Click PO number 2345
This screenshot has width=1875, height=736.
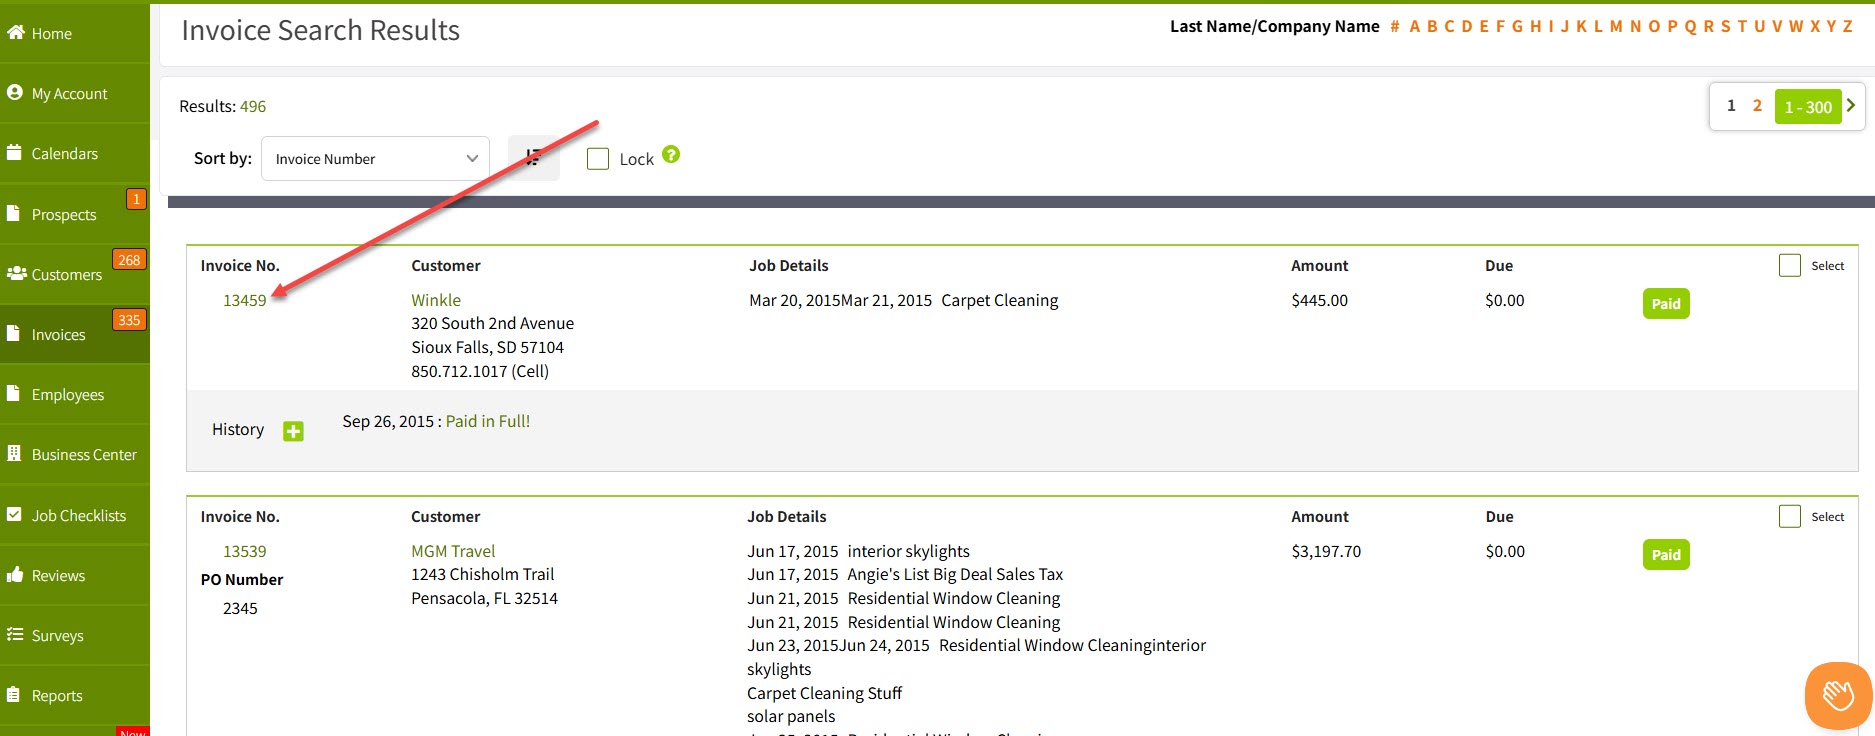240,608
